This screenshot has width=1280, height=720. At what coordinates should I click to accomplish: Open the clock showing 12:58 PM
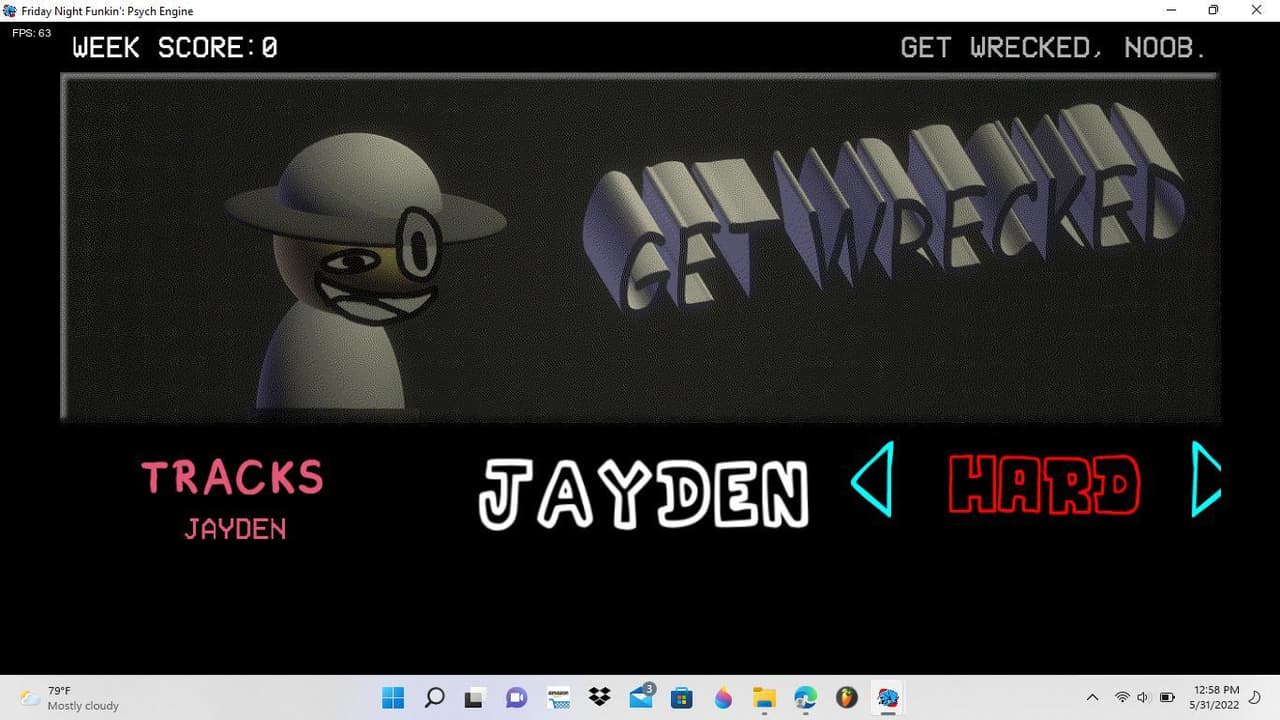coord(1215,698)
